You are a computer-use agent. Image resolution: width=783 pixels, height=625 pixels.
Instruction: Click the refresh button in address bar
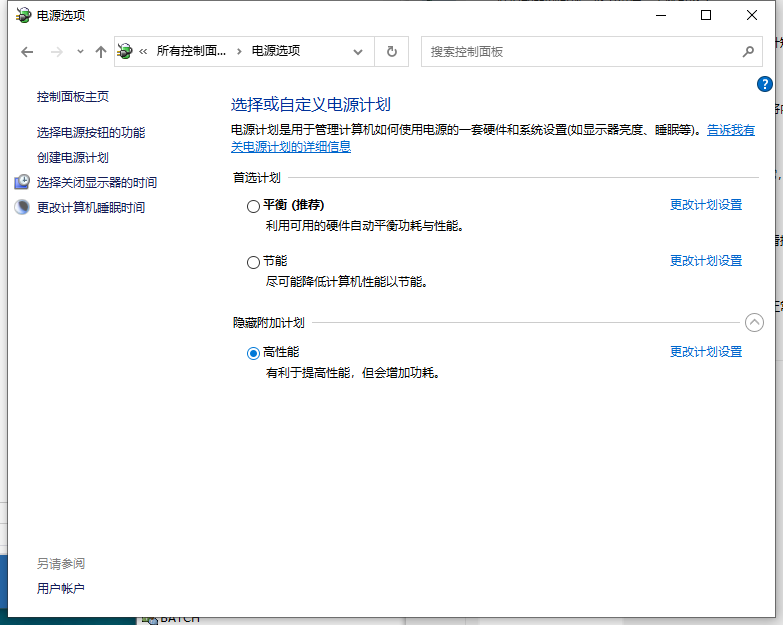(391, 51)
